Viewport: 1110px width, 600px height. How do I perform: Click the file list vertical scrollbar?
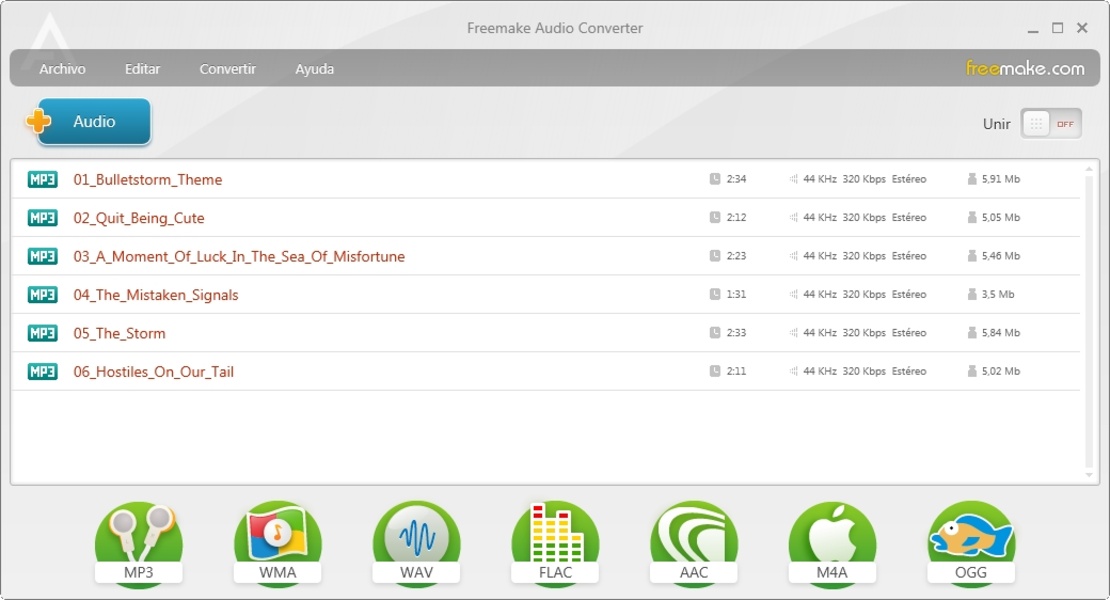(x=1089, y=322)
